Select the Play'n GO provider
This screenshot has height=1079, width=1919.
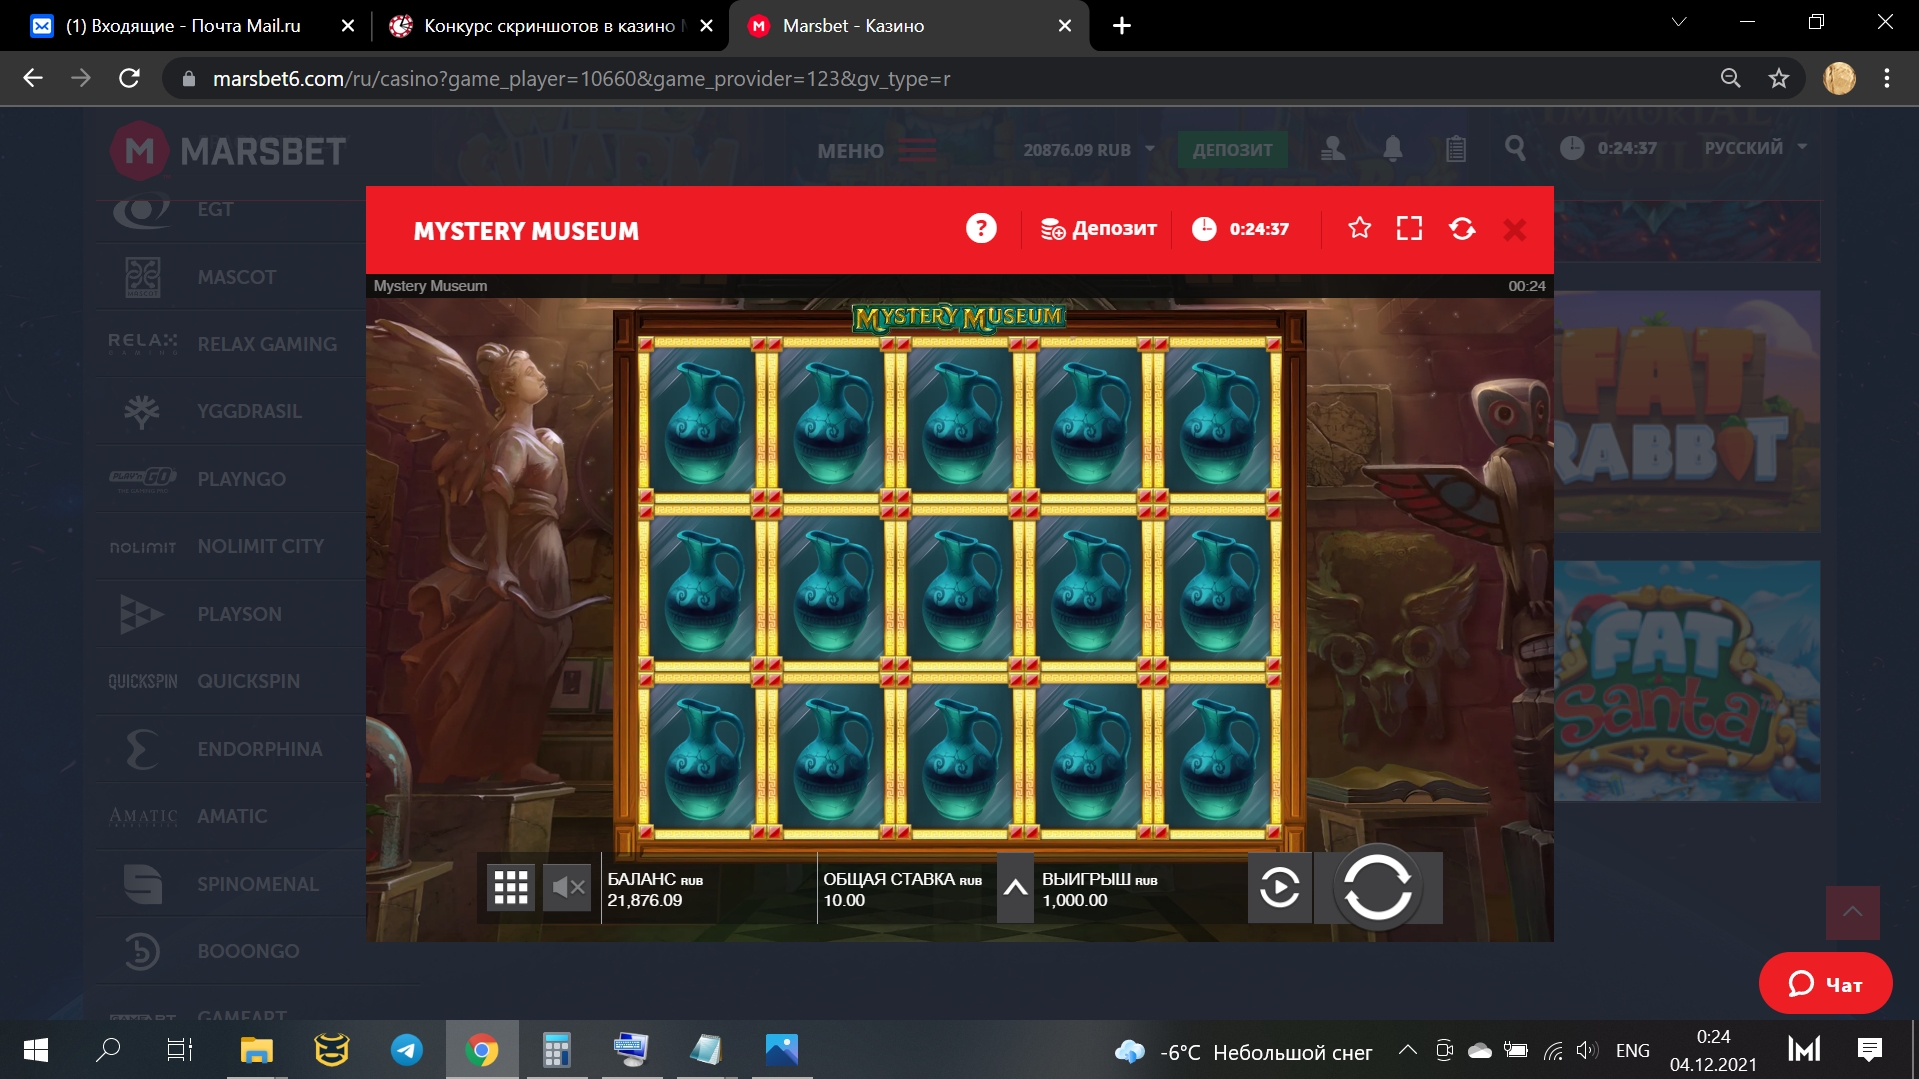click(x=231, y=479)
